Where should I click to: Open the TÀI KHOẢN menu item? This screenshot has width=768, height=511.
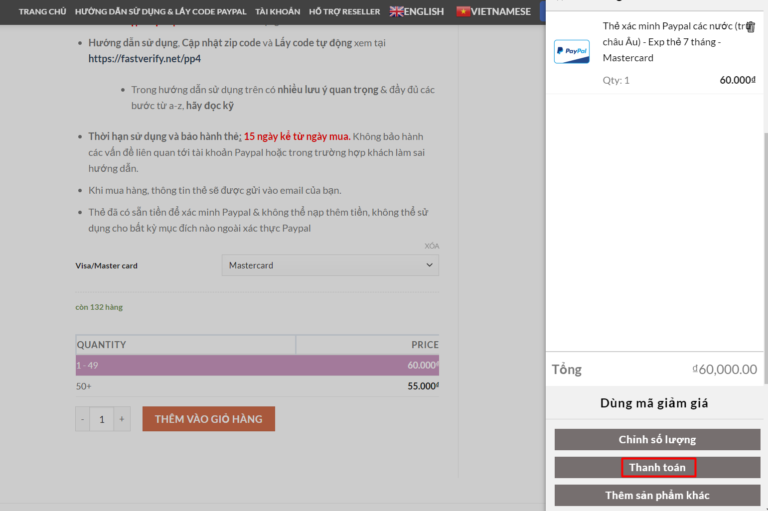277,11
